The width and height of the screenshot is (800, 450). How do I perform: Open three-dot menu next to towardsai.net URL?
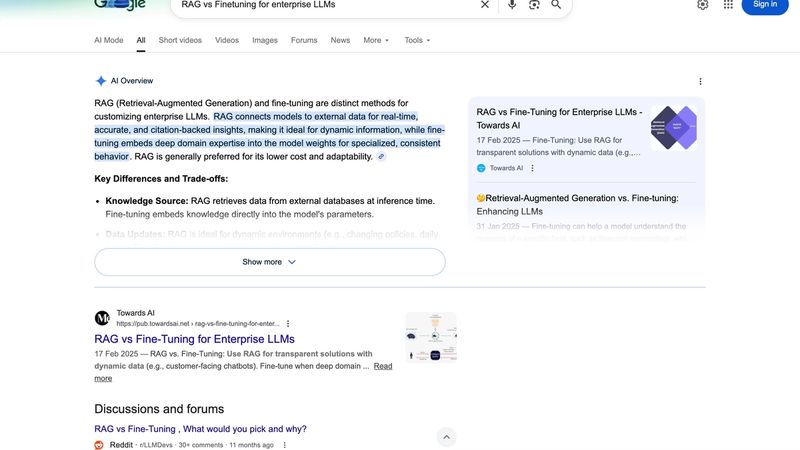288,323
